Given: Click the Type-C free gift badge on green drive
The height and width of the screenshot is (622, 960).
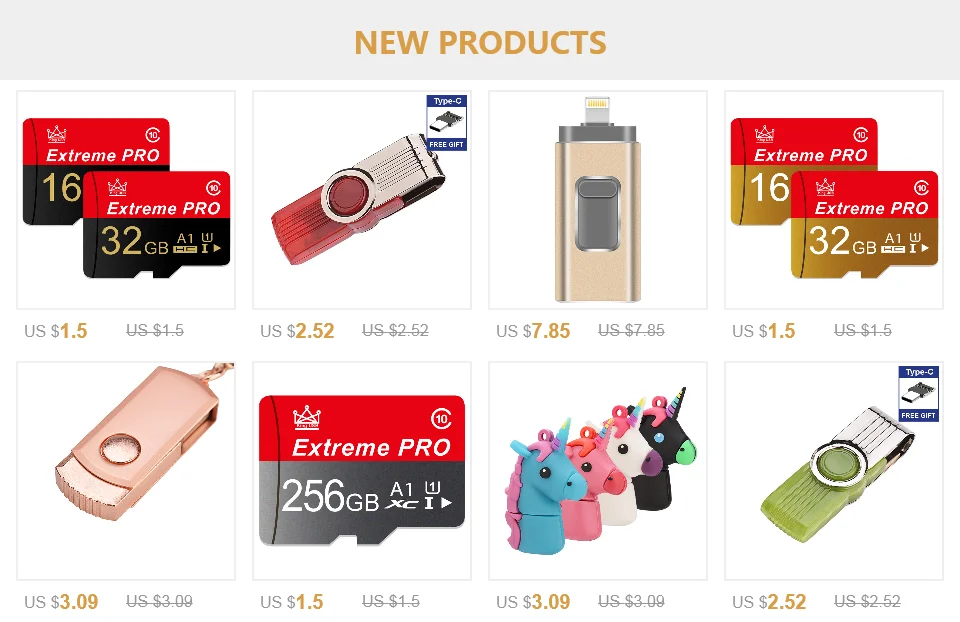Looking at the screenshot, I should (x=918, y=394).
